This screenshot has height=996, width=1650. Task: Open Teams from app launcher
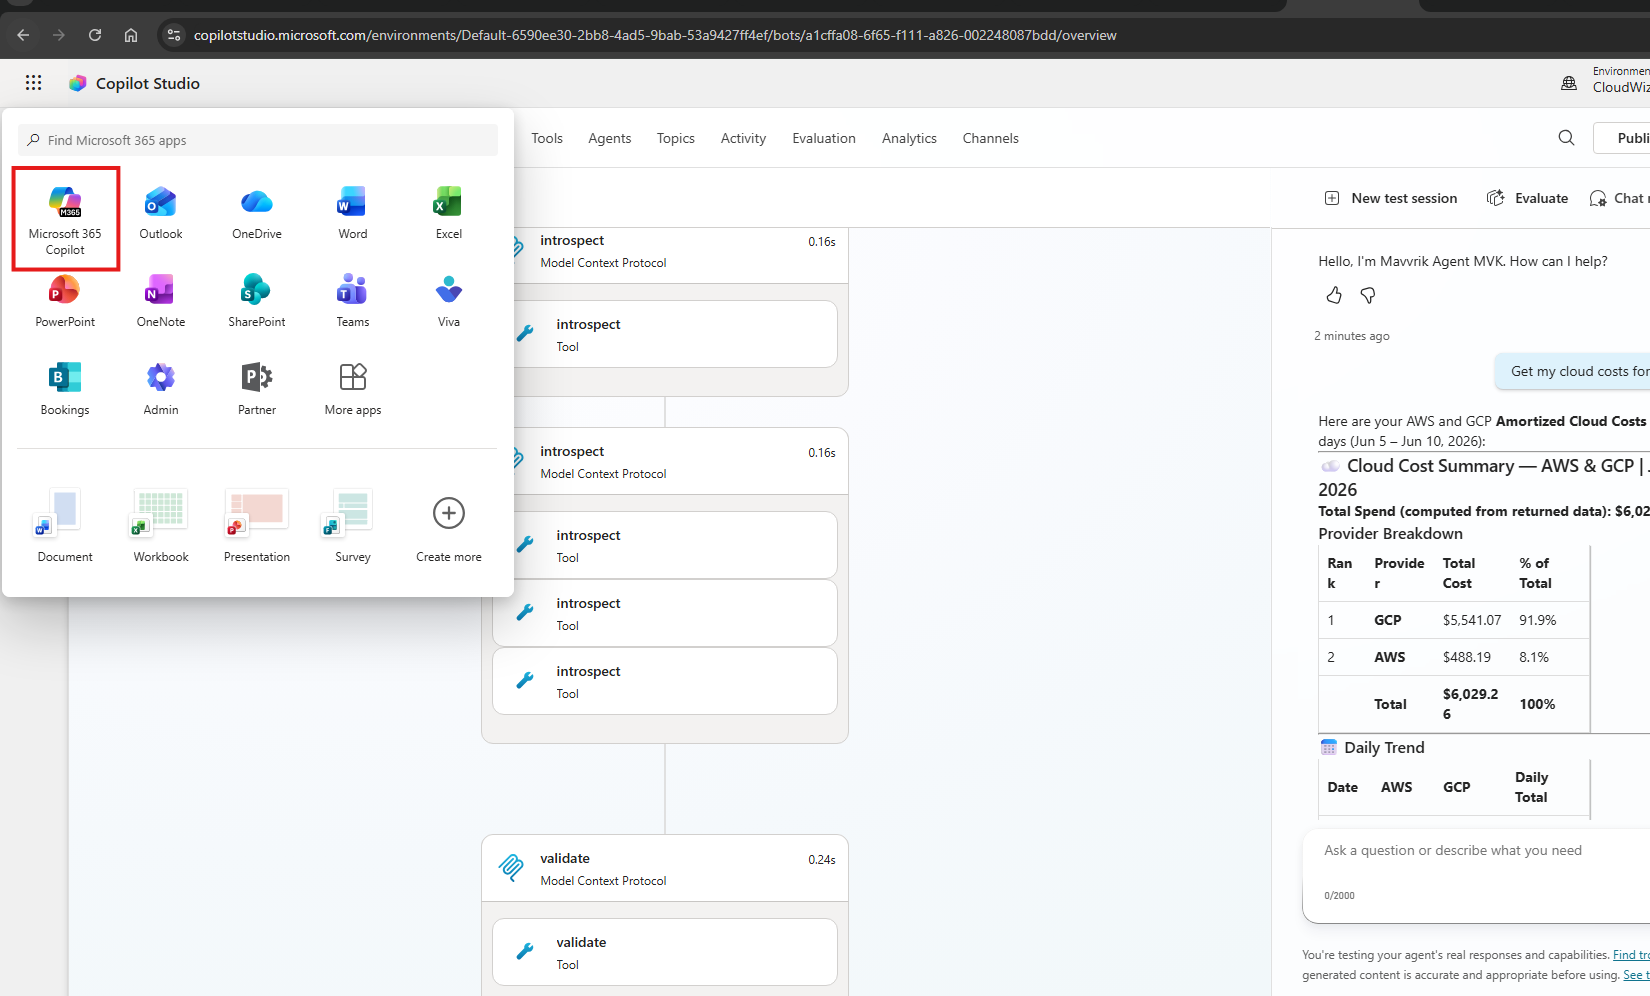[x=353, y=302]
